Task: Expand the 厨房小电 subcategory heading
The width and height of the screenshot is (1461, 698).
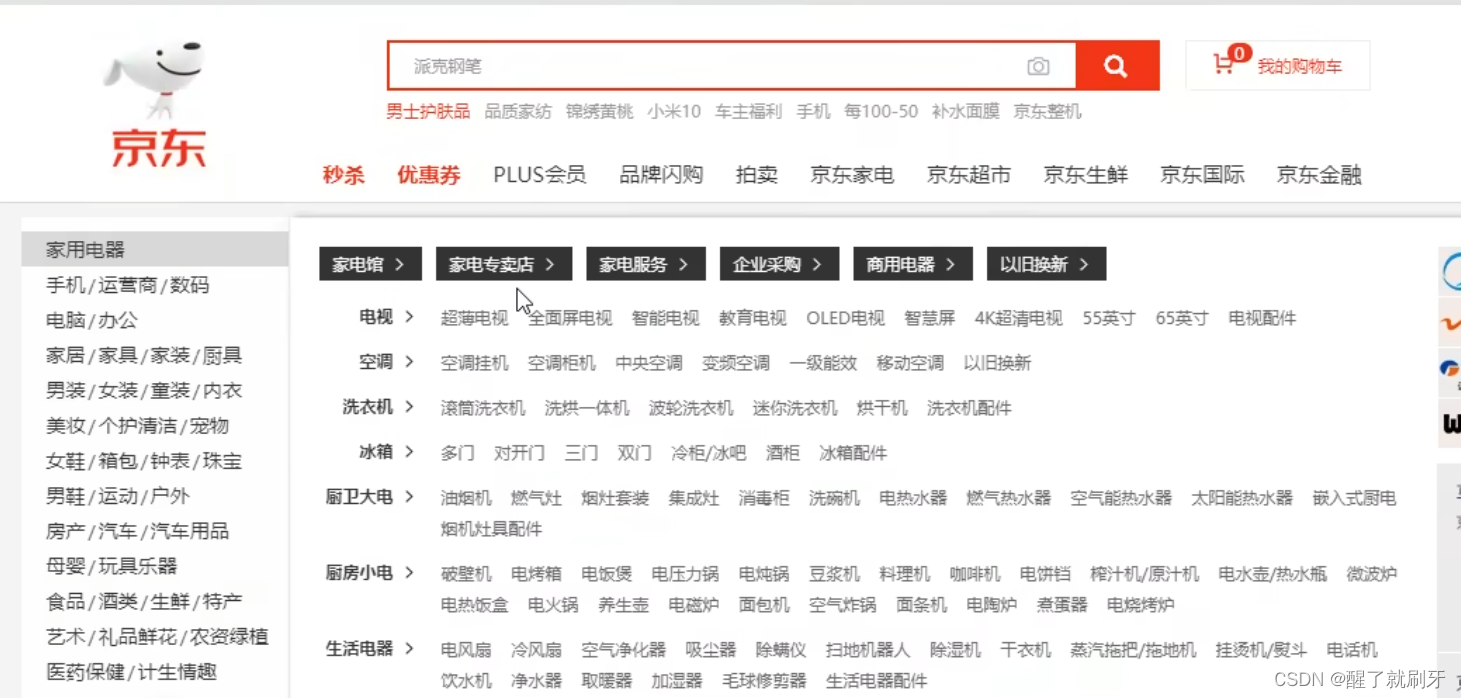Action: [x=370, y=573]
